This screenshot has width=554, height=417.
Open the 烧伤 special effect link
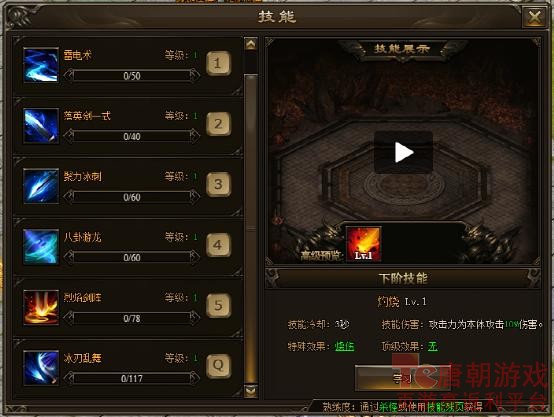(344, 346)
